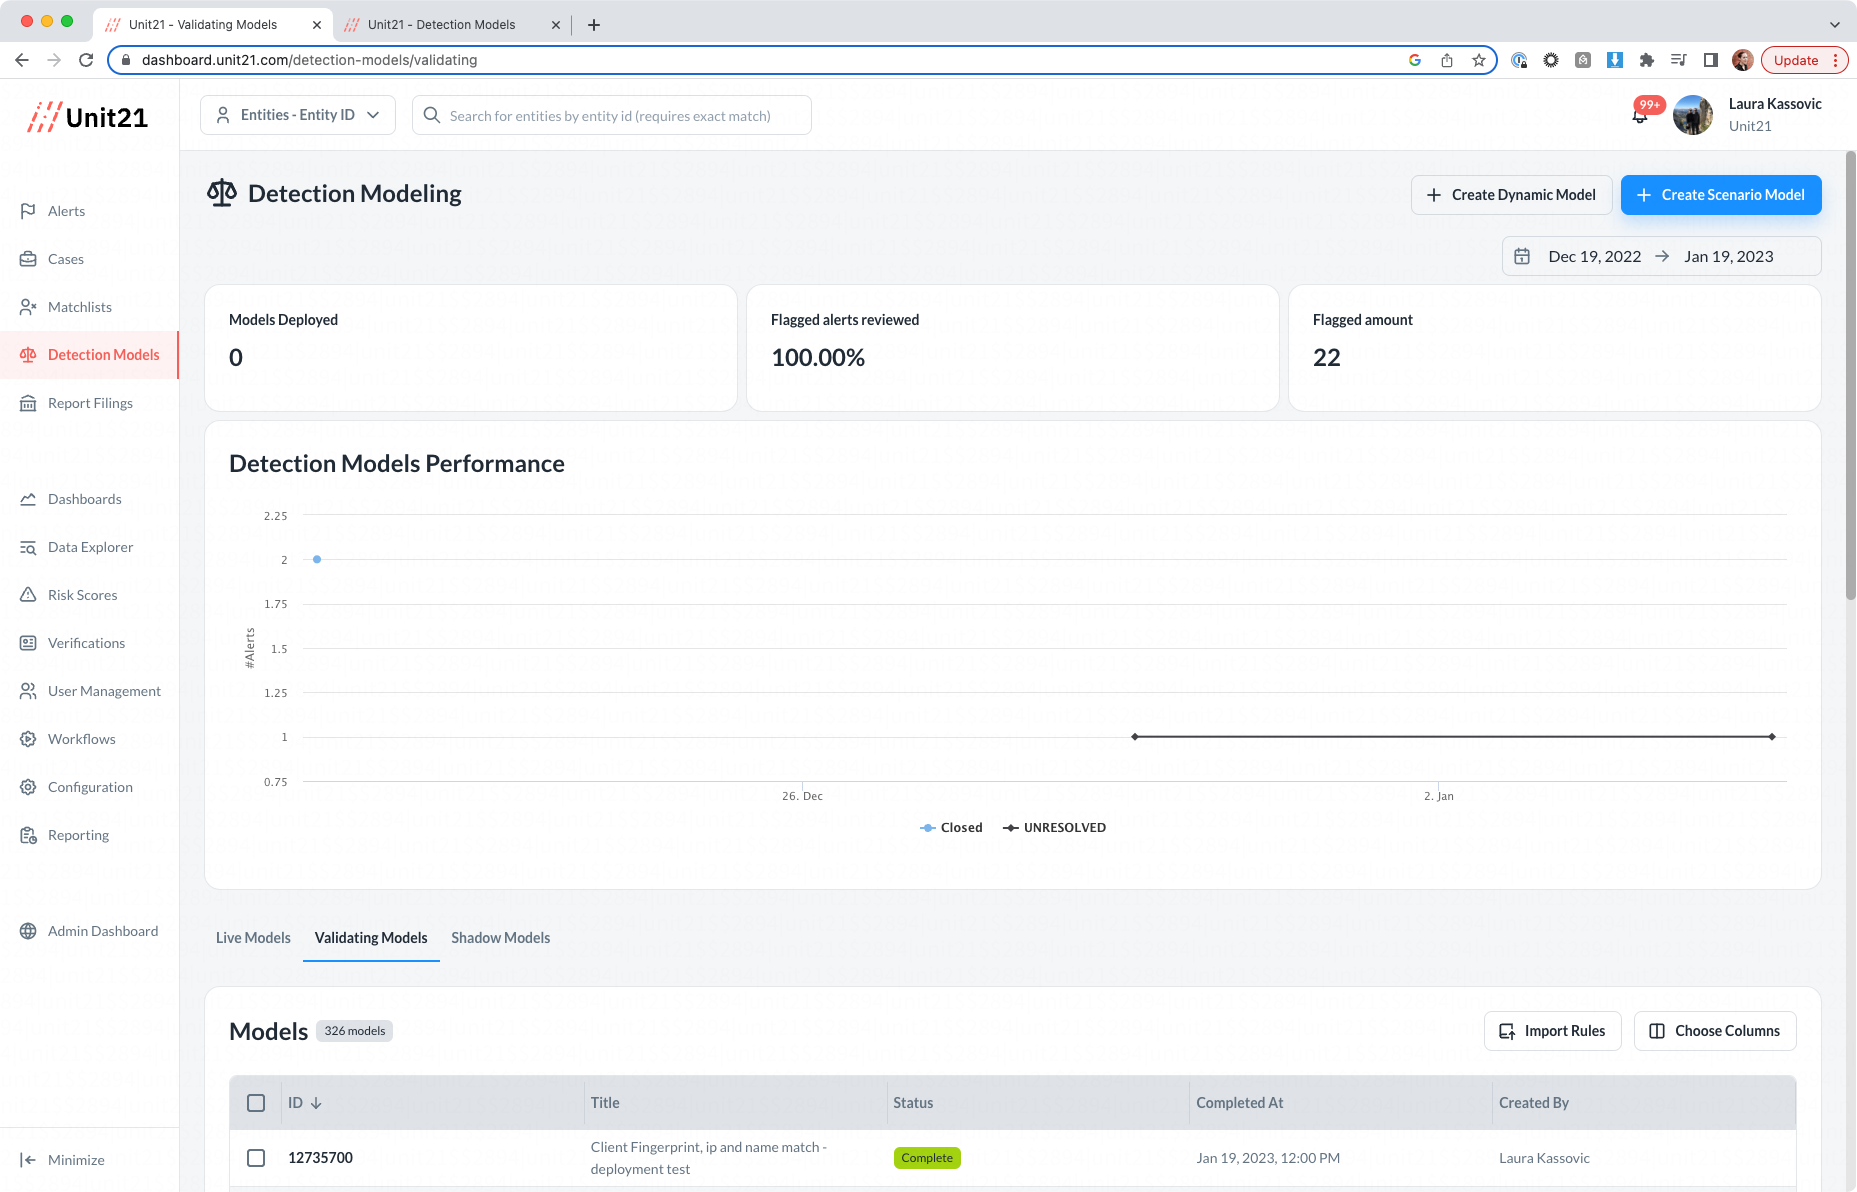Click the Reporting document icon
Screen dimensions: 1857x1192
[x=28, y=835]
